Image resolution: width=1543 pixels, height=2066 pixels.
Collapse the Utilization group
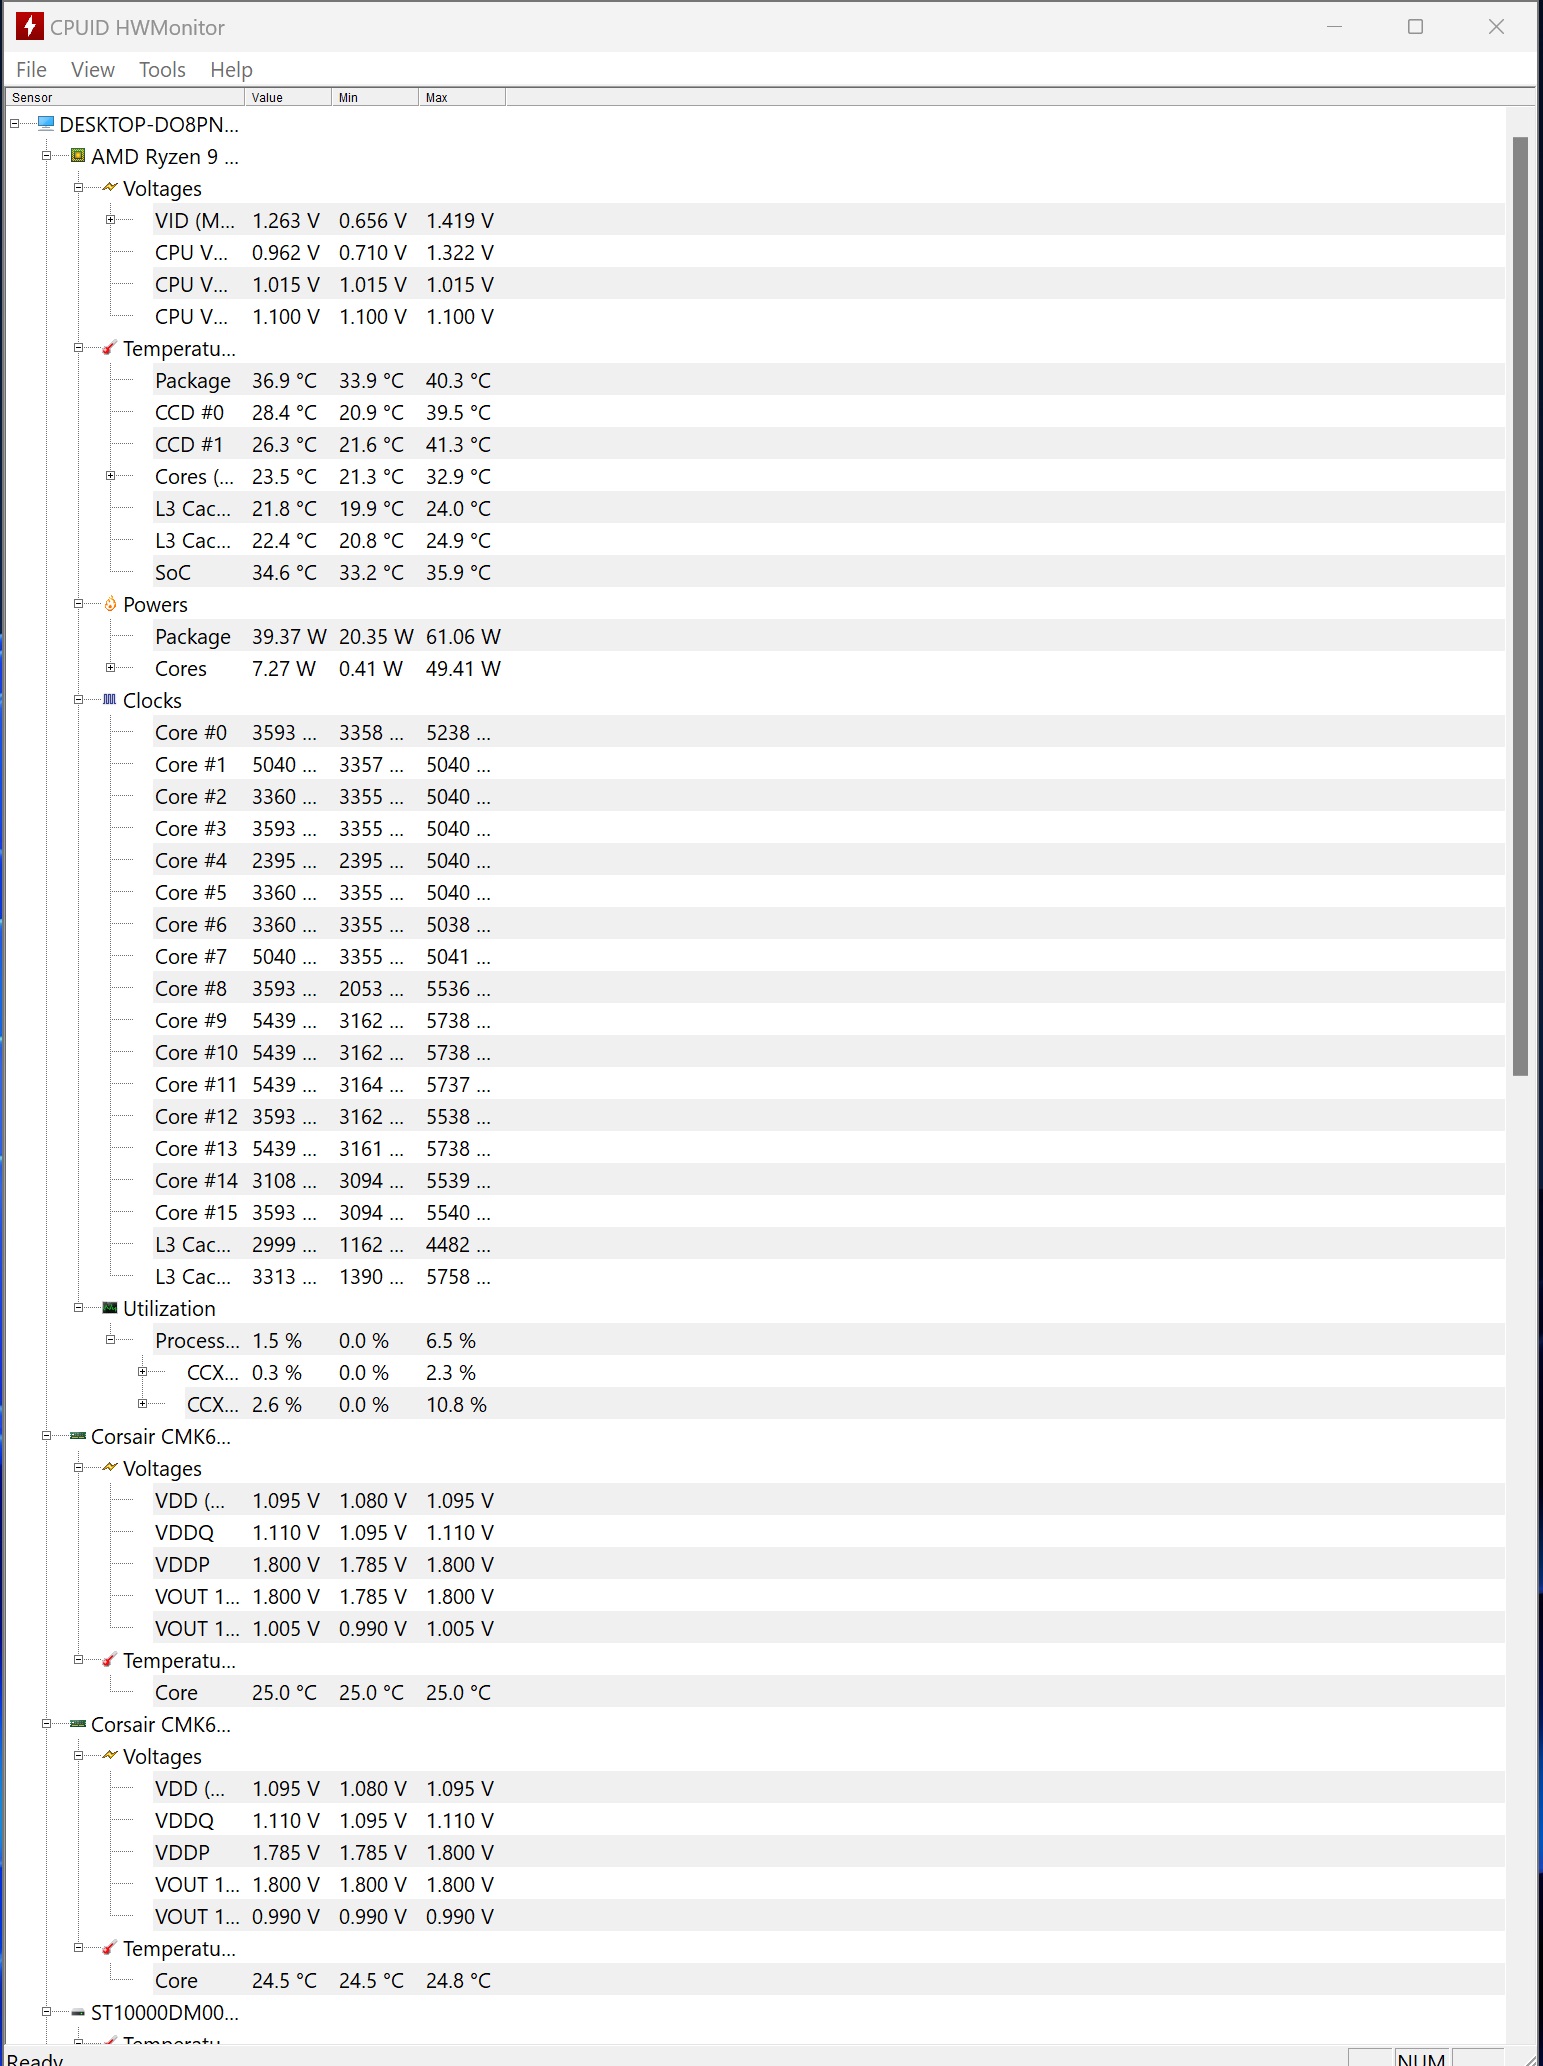(79, 1308)
